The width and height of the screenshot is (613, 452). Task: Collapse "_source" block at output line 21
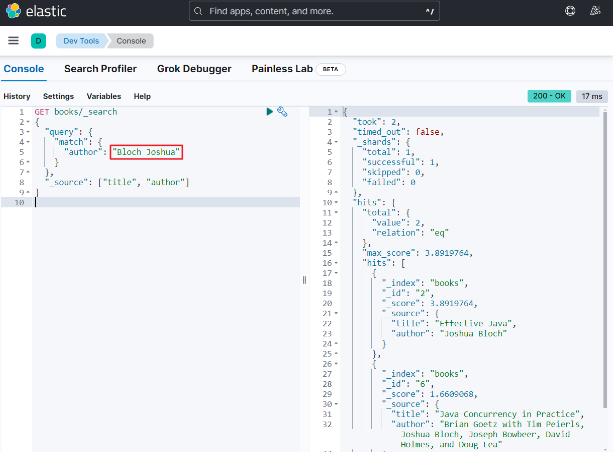[x=336, y=313]
